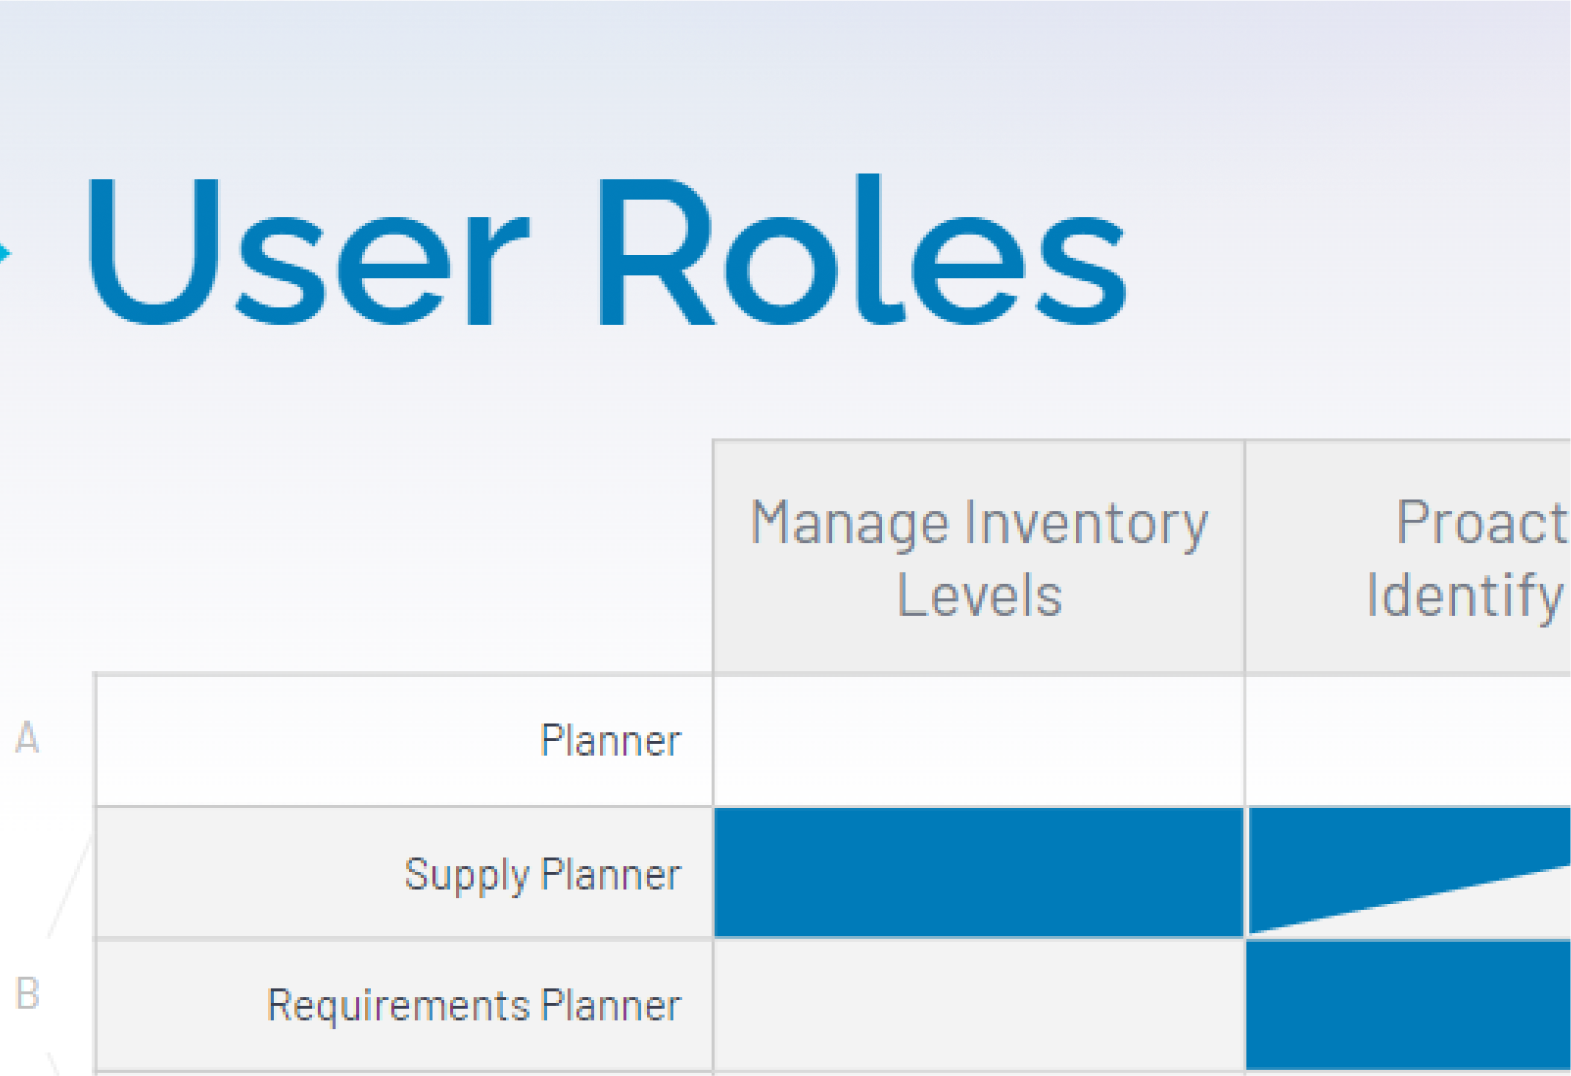Click the Requirements Planner row label
Image resolution: width=1571 pixels, height=1076 pixels.
(x=474, y=1005)
